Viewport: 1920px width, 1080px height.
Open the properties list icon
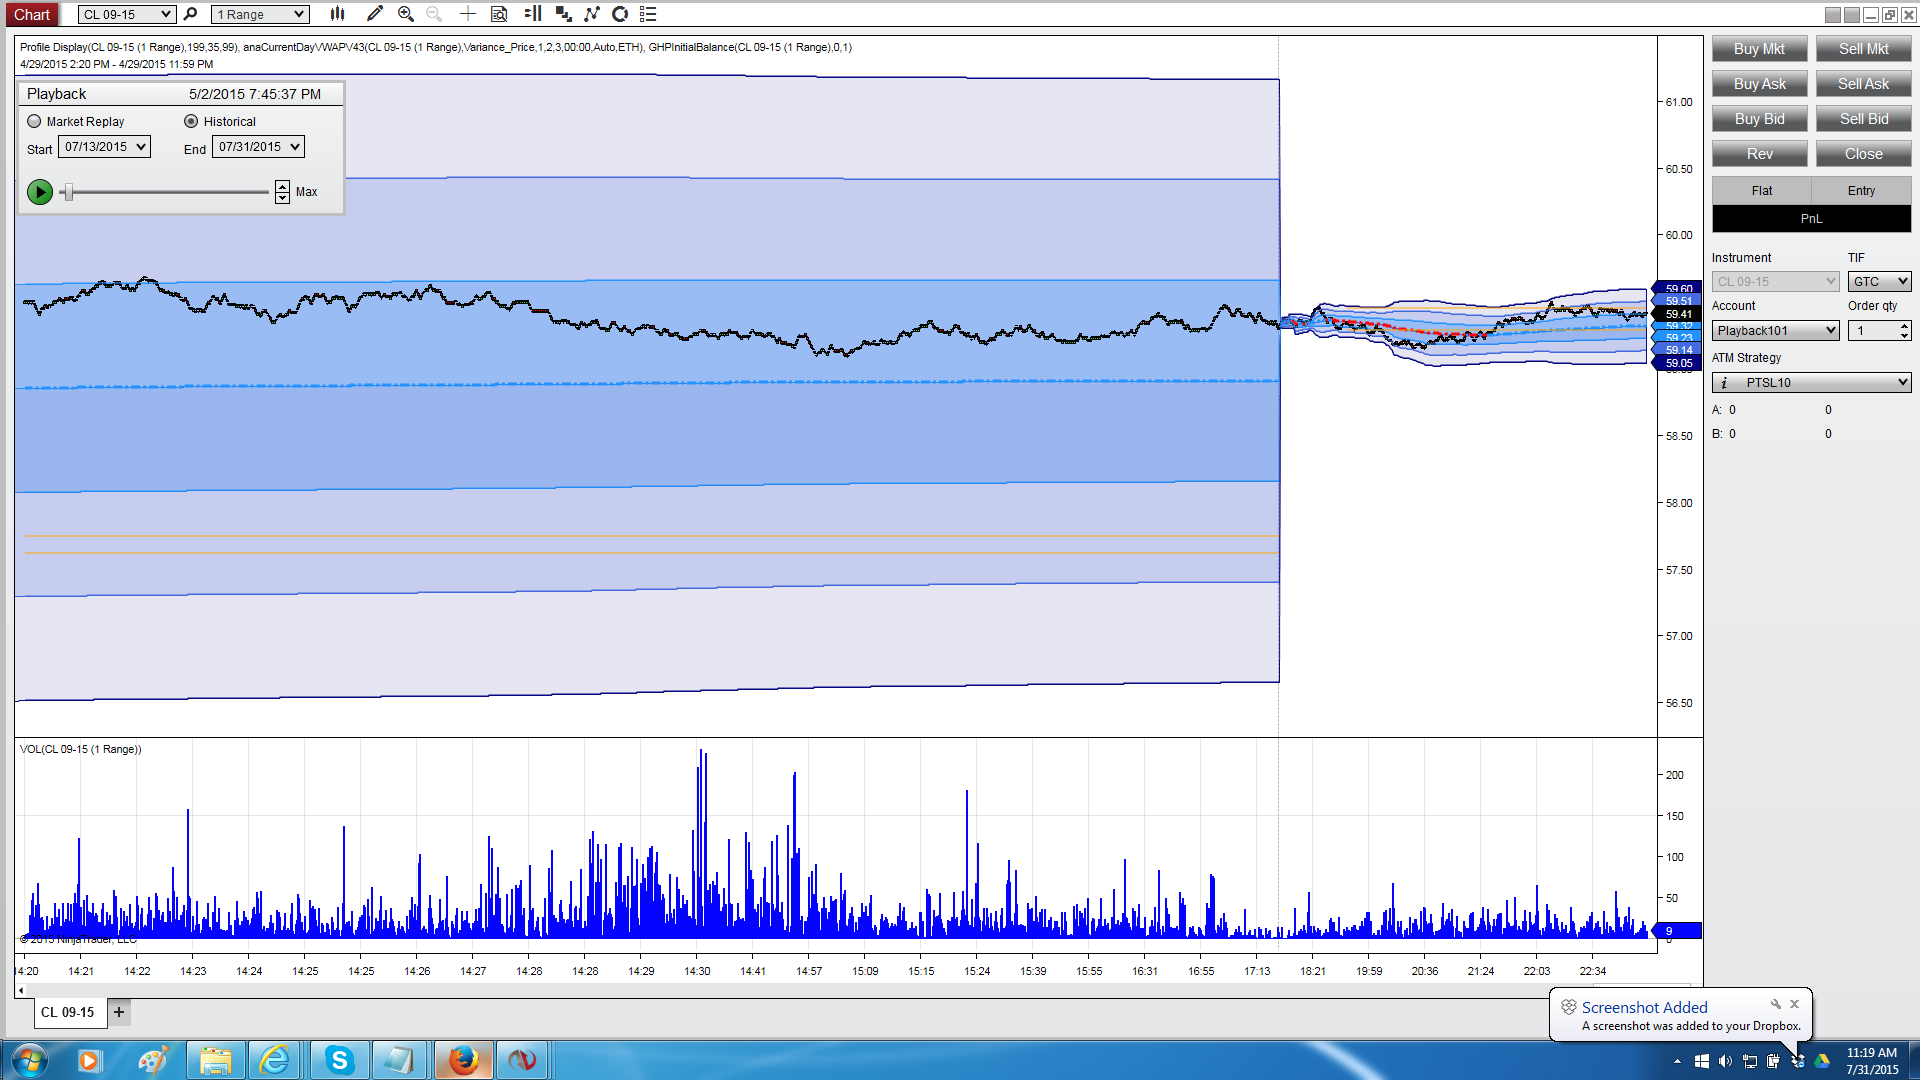(648, 14)
